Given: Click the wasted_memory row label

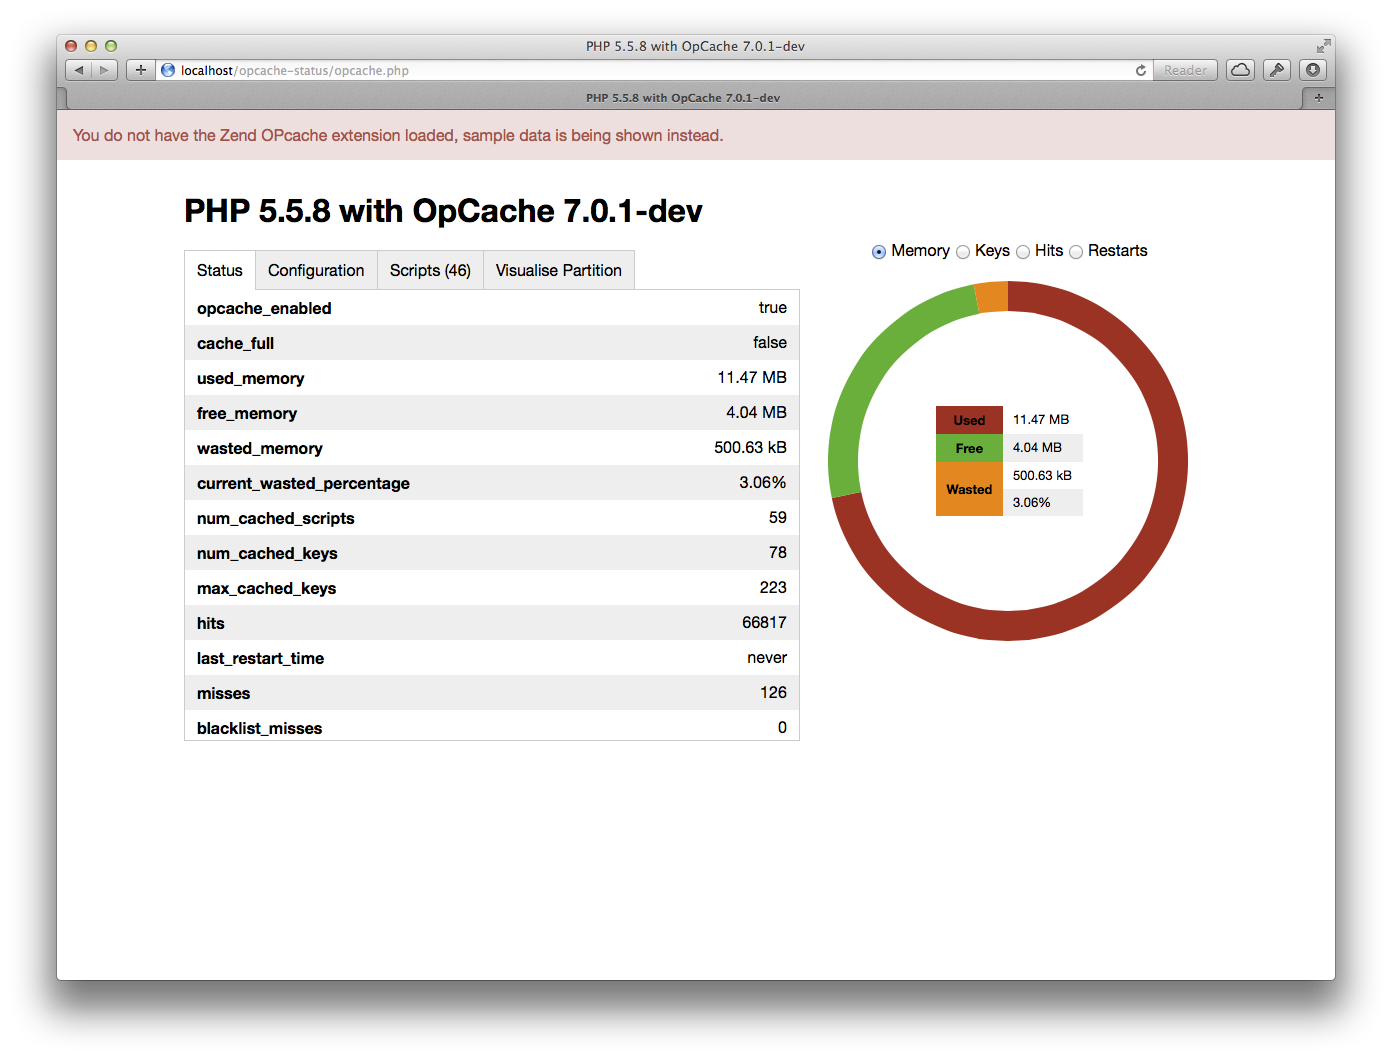Looking at the screenshot, I should (x=260, y=448).
